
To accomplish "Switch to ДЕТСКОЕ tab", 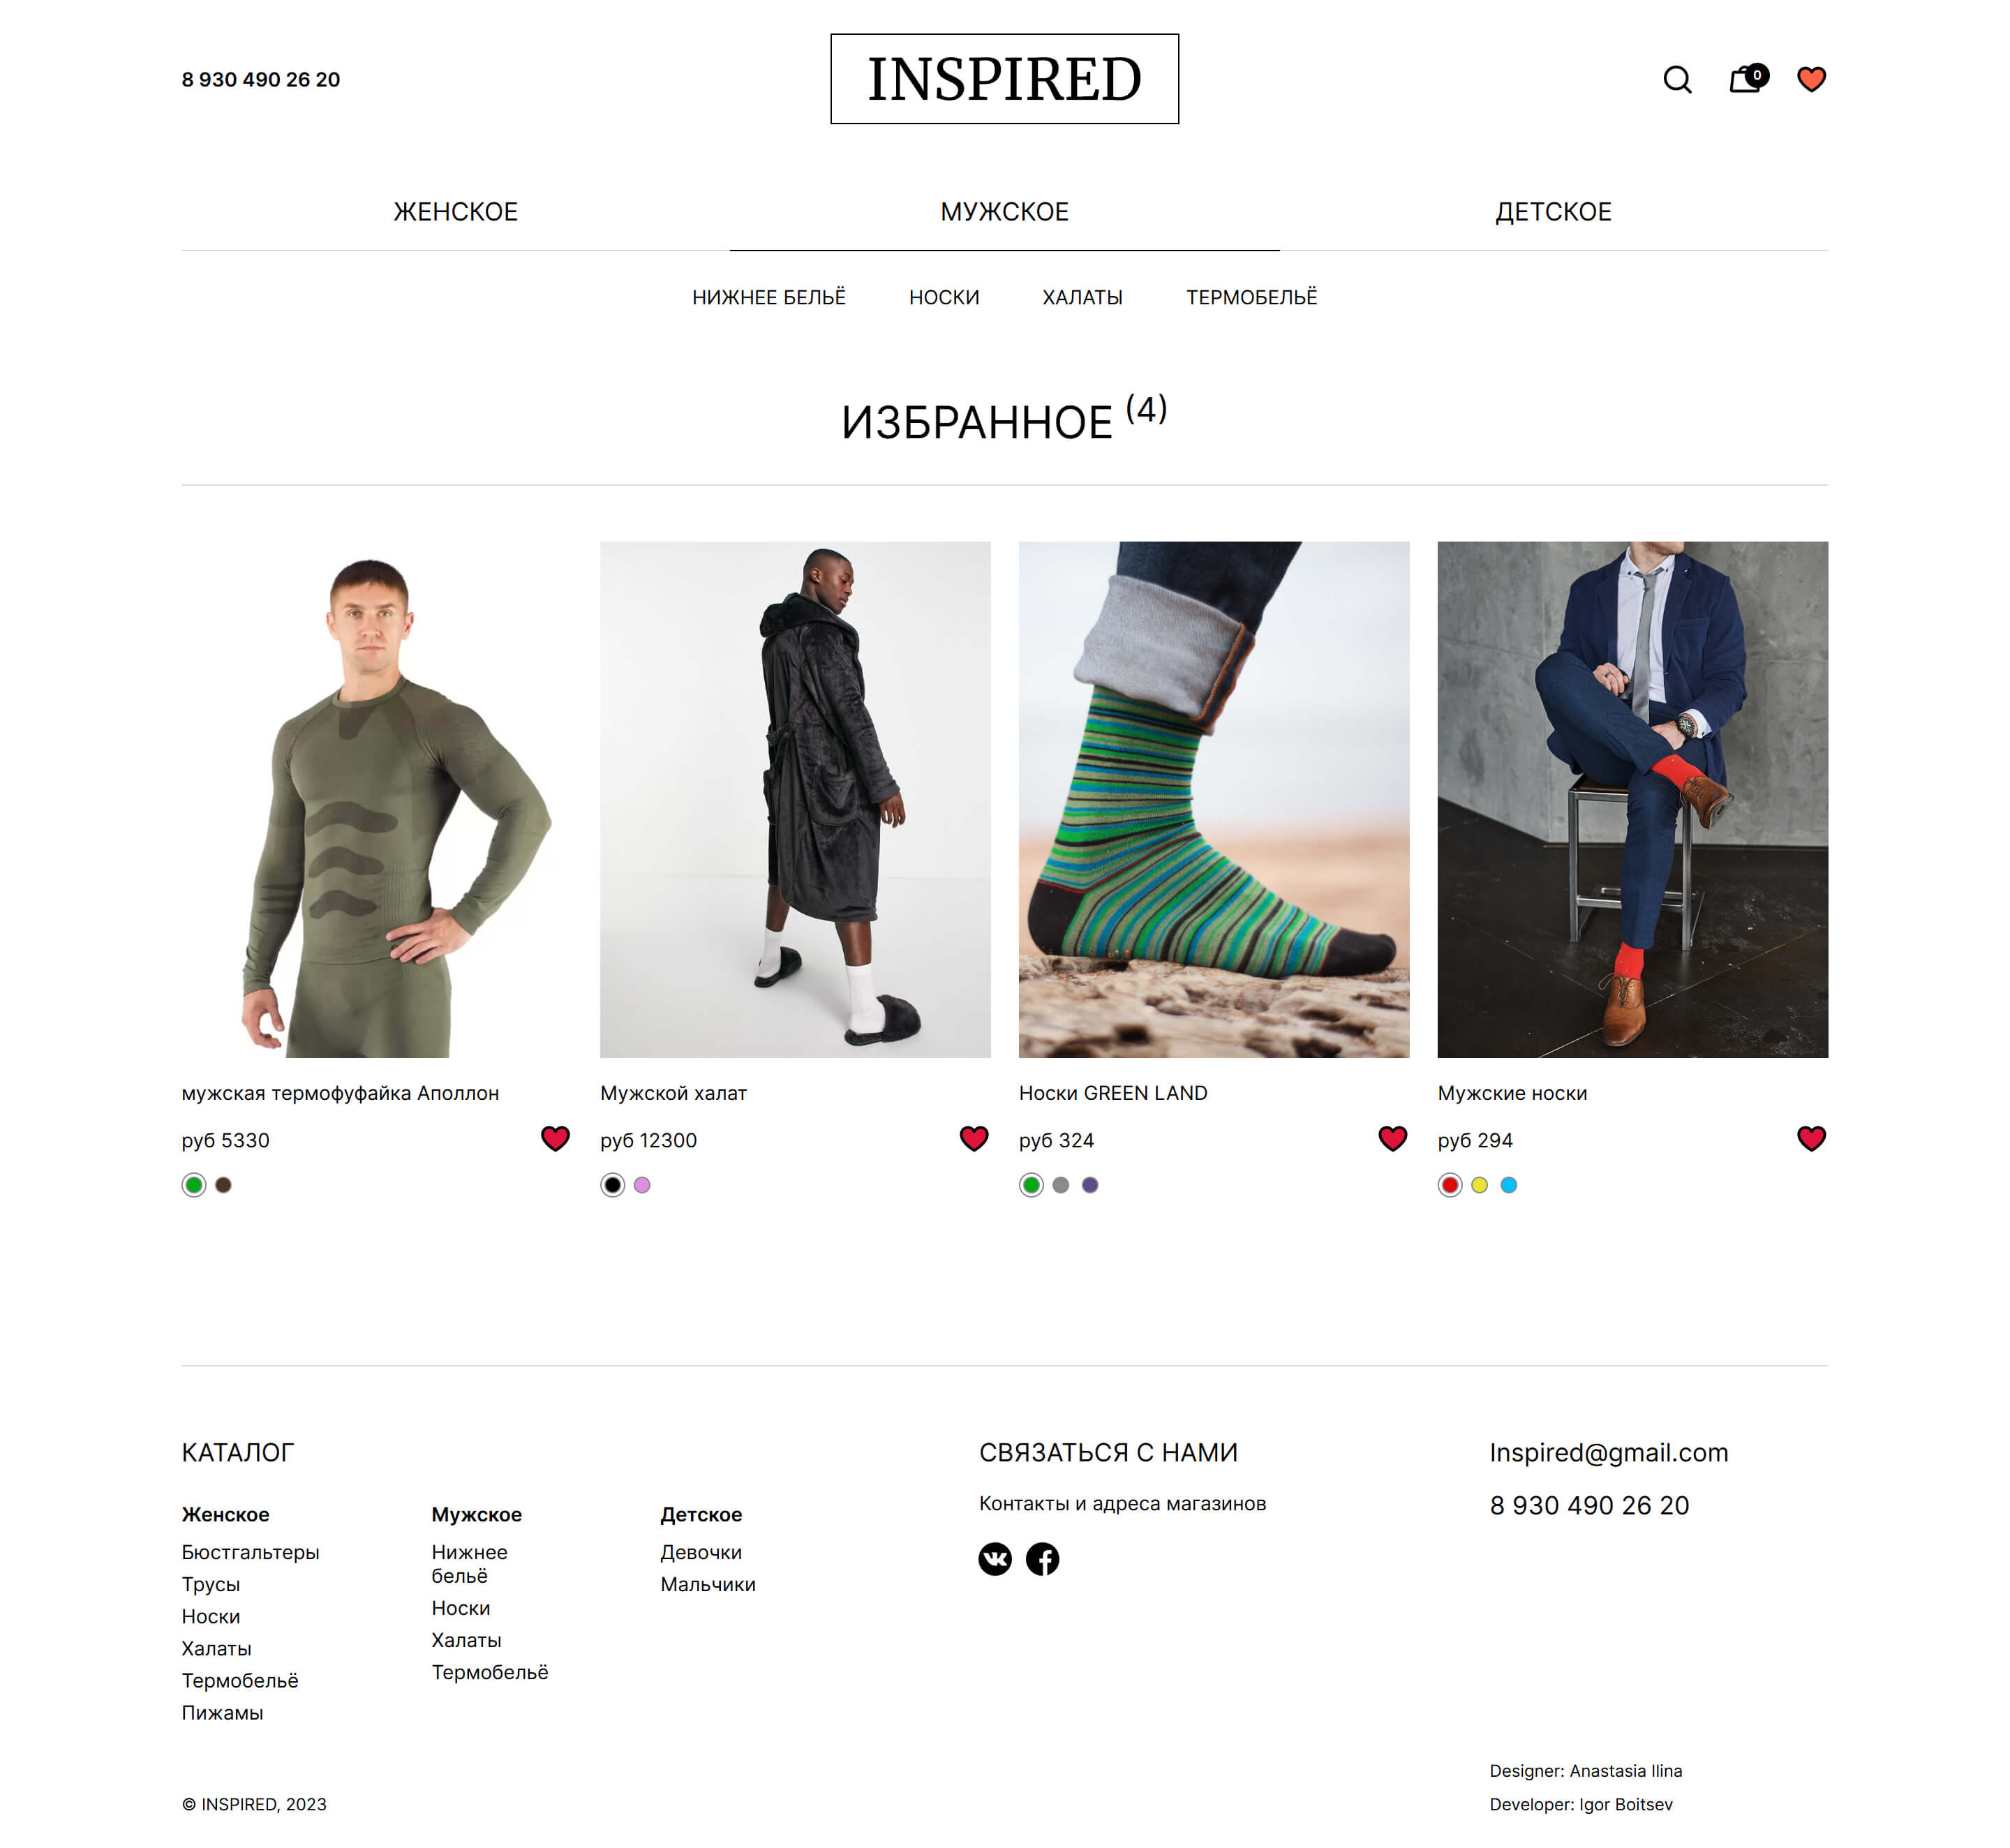I will point(1553,212).
